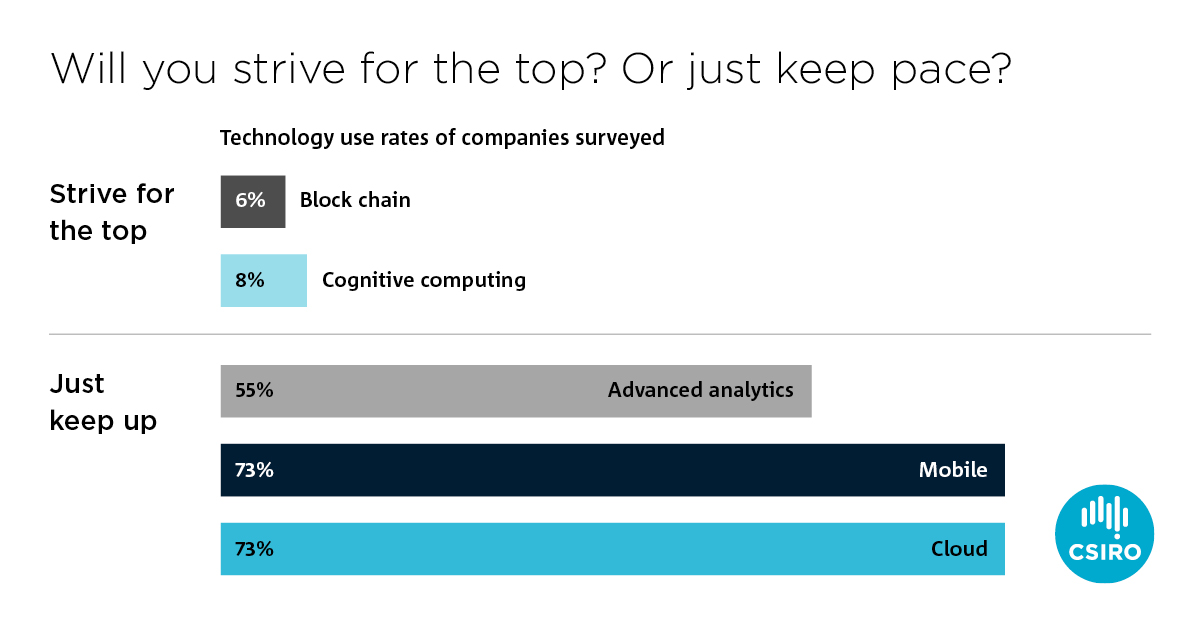Click the blue Cloud bar
Image resolution: width=1200 pixels, height=627 pixels.
pos(613,549)
